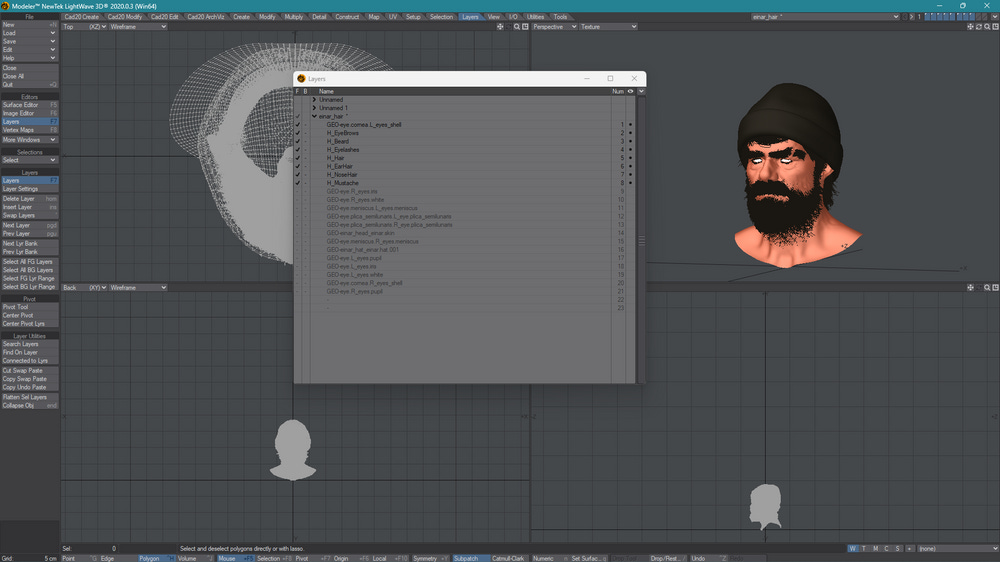Select the W weight map mode button
Viewport: 1000px width, 562px height.
(853, 549)
